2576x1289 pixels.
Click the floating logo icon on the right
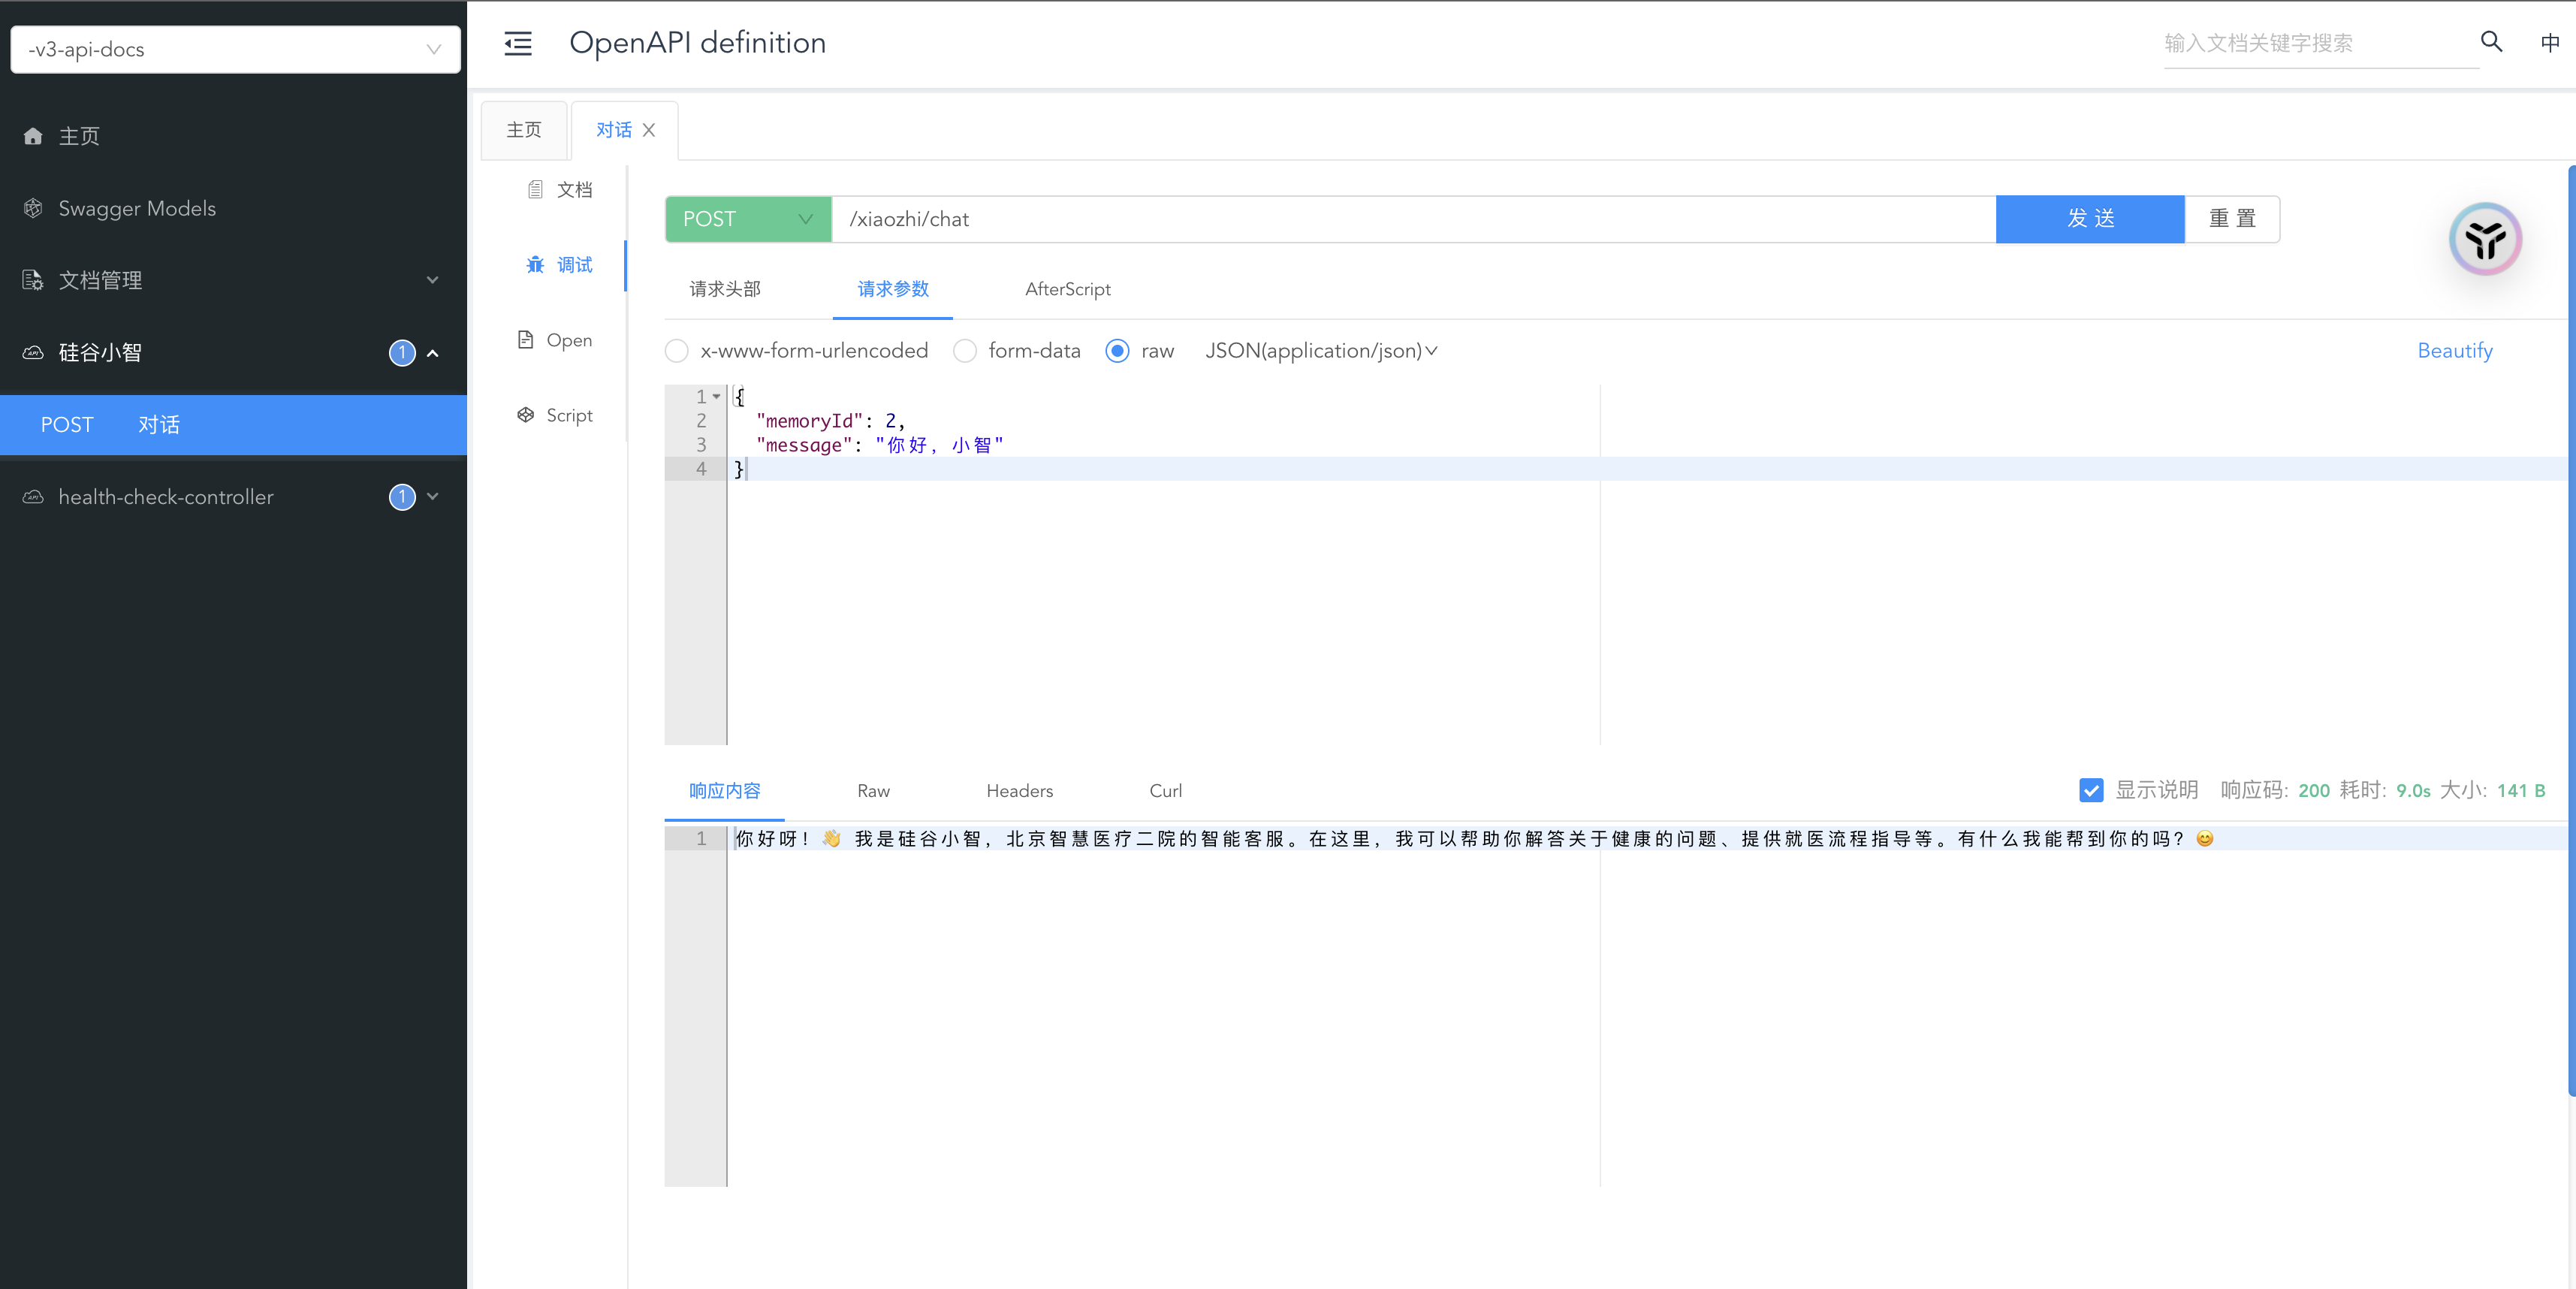coord(2486,239)
